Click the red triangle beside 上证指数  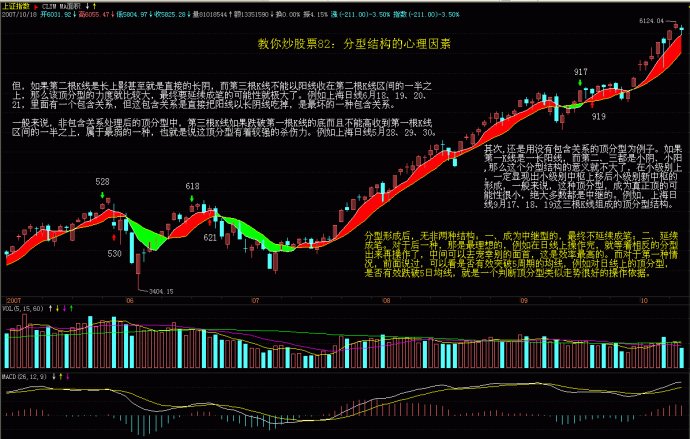pyautogui.click(x=36, y=7)
